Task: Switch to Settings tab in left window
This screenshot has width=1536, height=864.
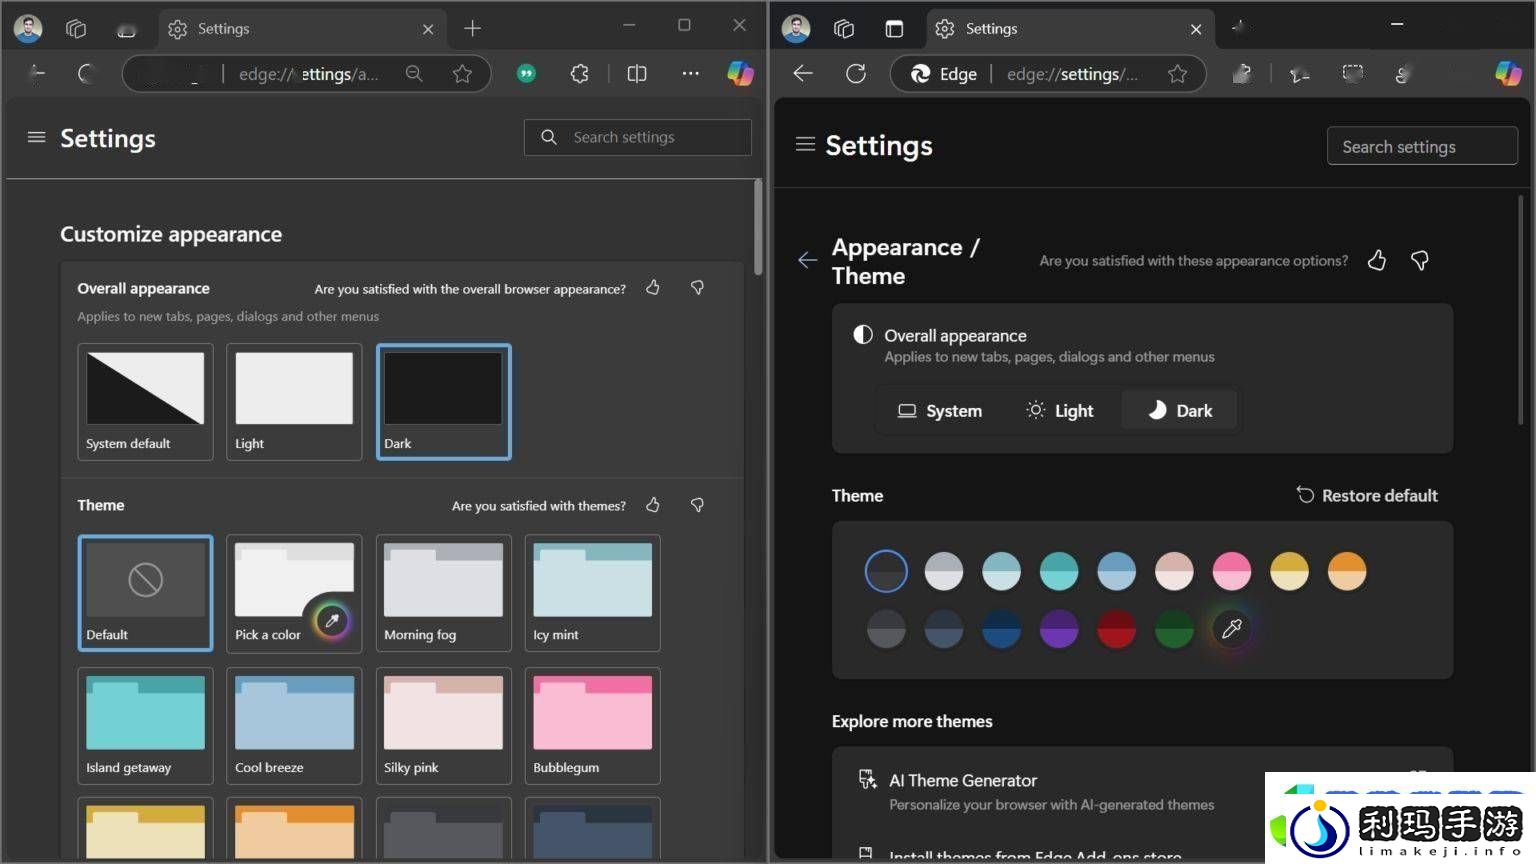Action: (x=302, y=29)
